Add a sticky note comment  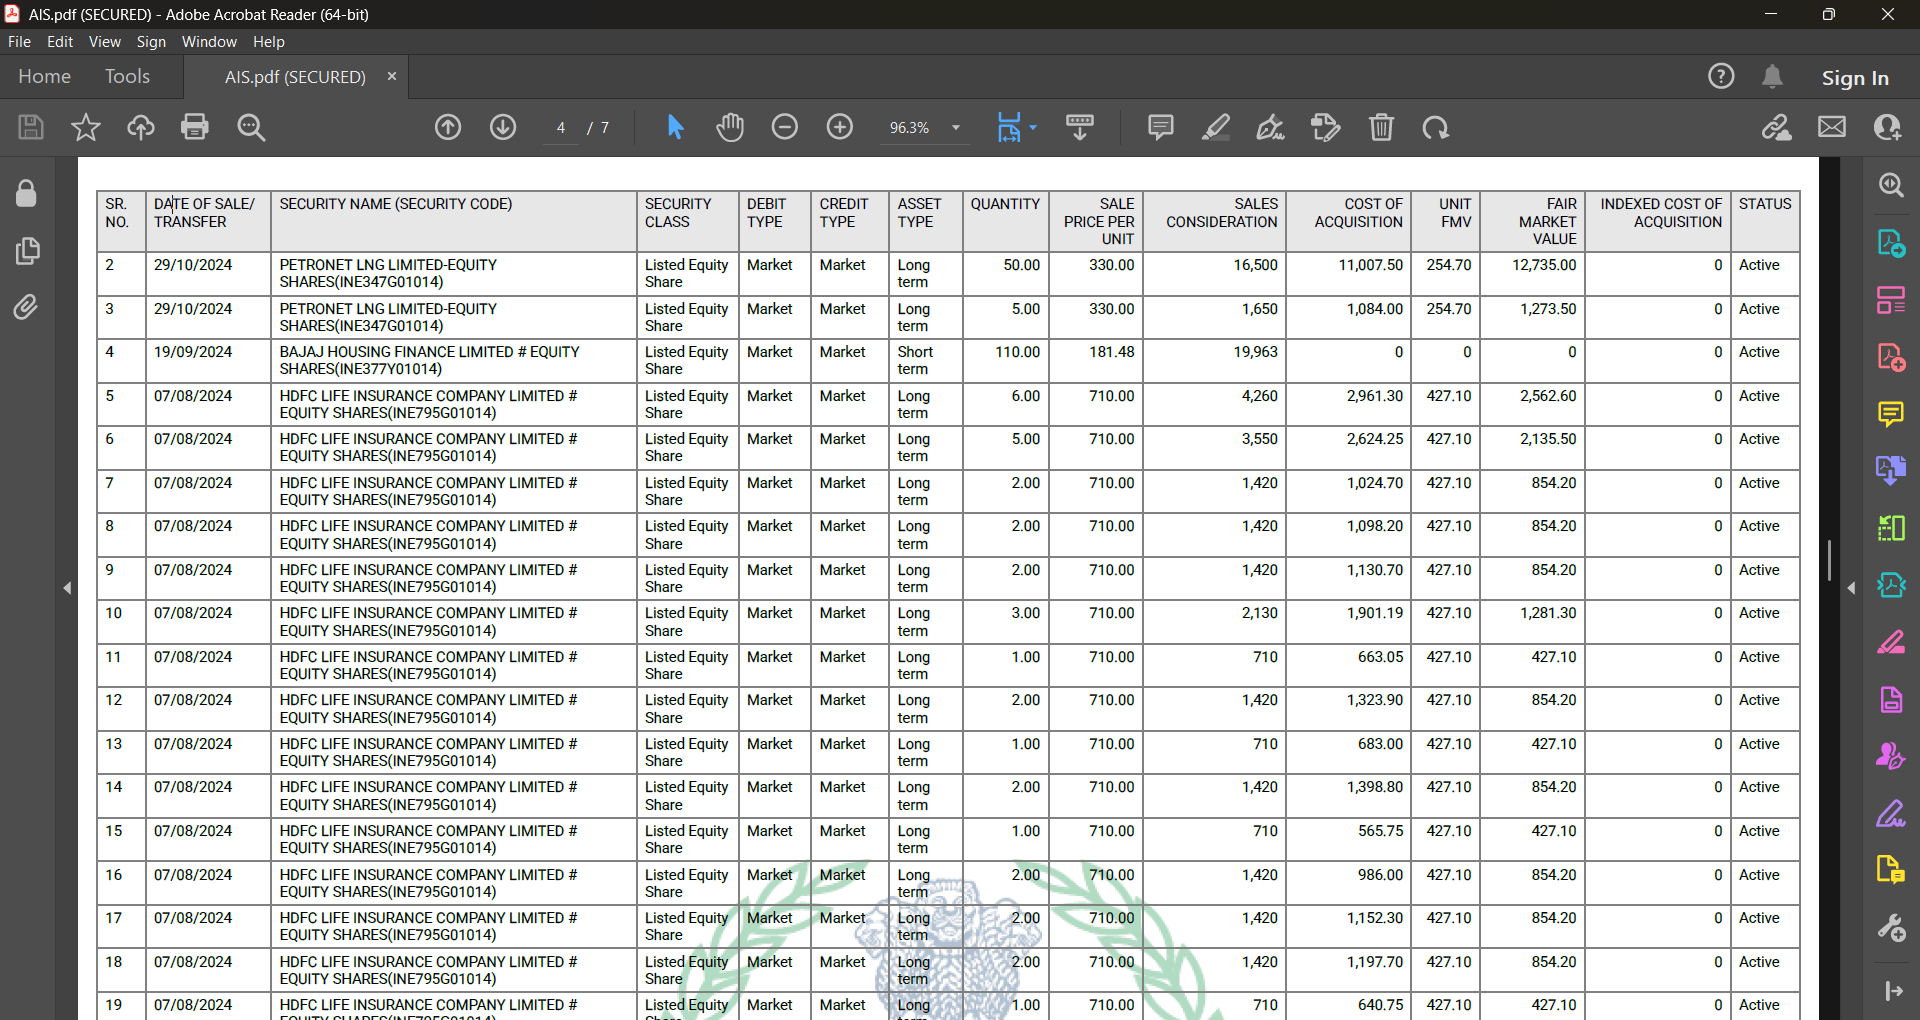(1160, 127)
